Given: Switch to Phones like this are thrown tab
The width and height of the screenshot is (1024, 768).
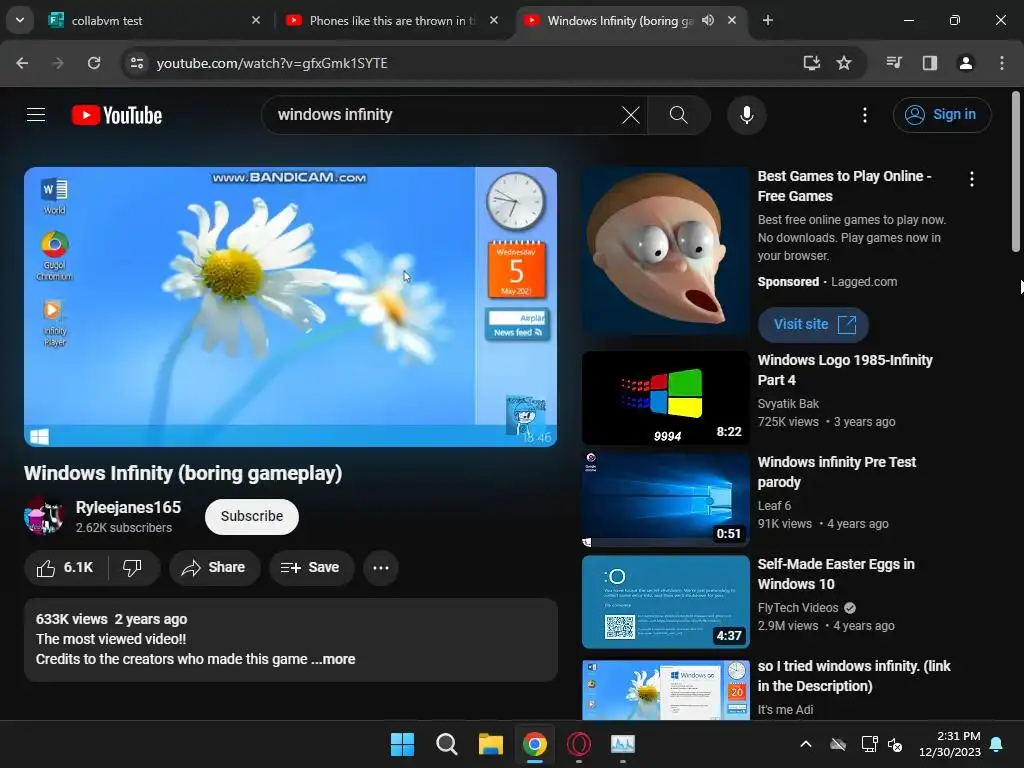Looking at the screenshot, I should click(392, 20).
